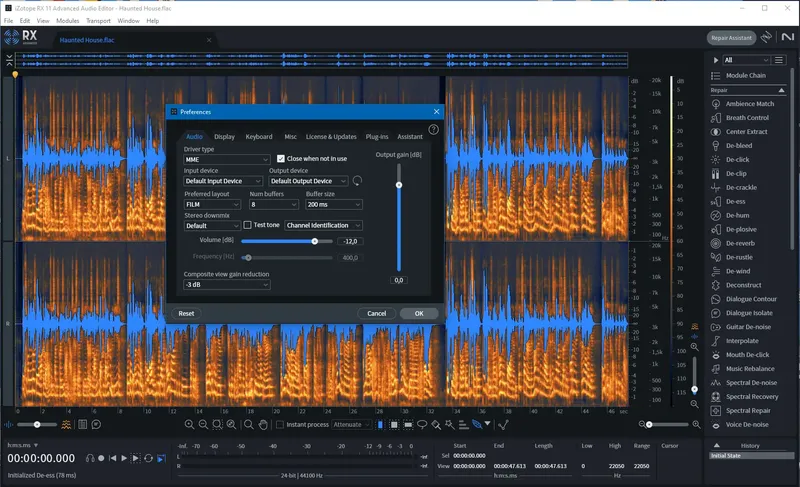Open Composite view gain reduction dropdown

227,285
